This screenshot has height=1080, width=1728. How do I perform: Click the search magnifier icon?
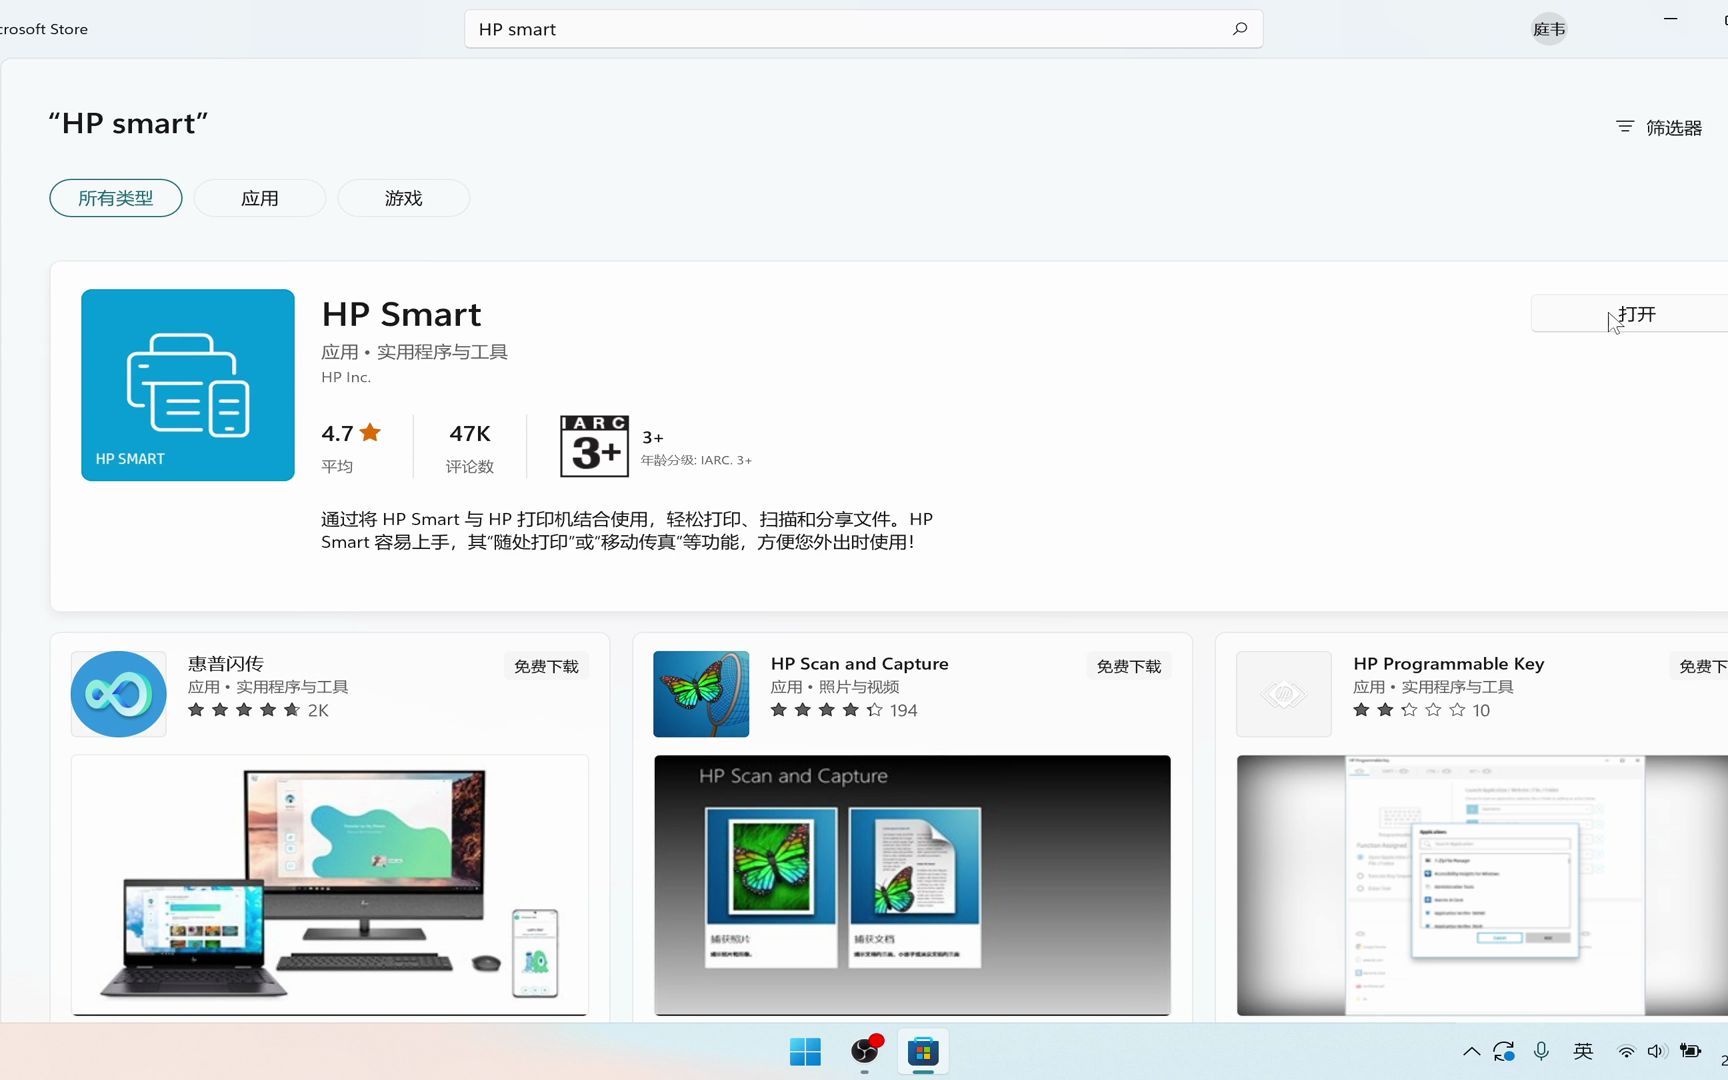1239,28
